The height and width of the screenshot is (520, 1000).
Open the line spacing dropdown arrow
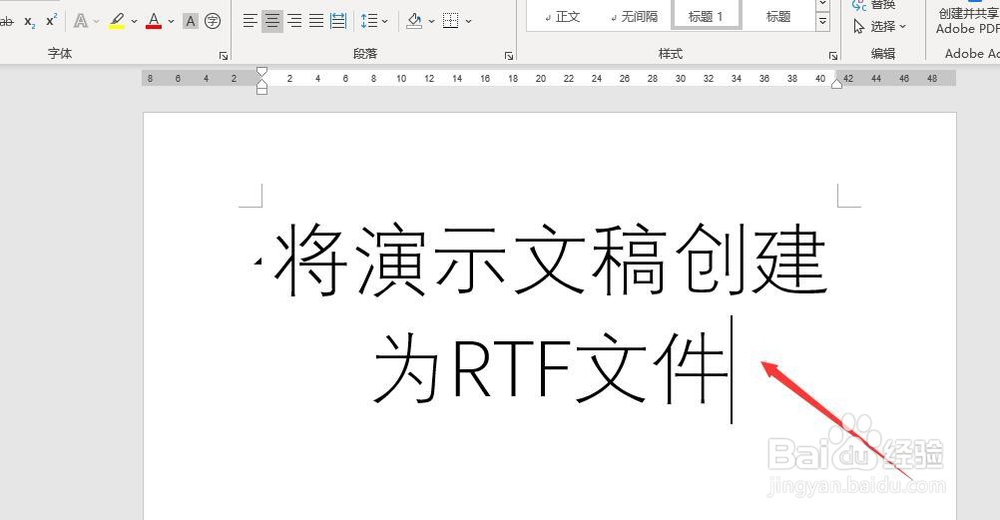tap(385, 21)
